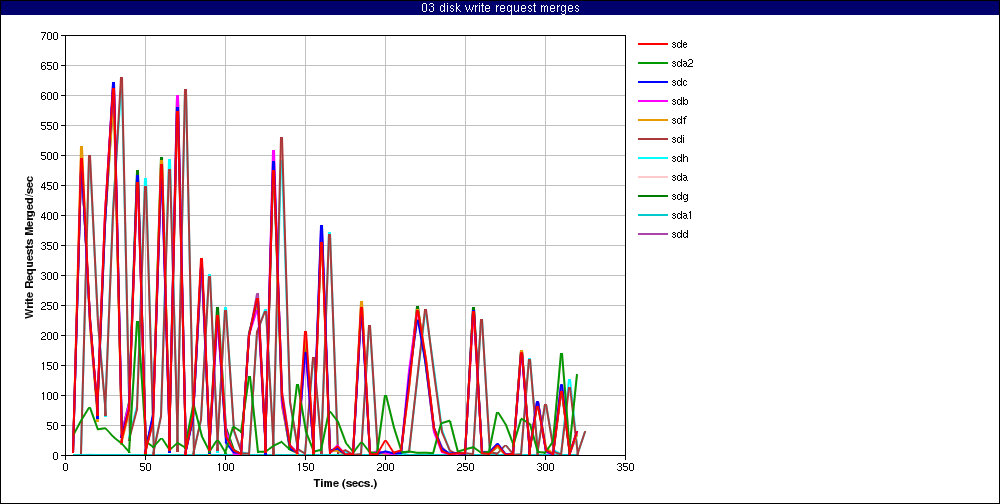The height and width of the screenshot is (504, 1000).
Task: Click the 250 y-axis tick label
Action: click(x=52, y=306)
